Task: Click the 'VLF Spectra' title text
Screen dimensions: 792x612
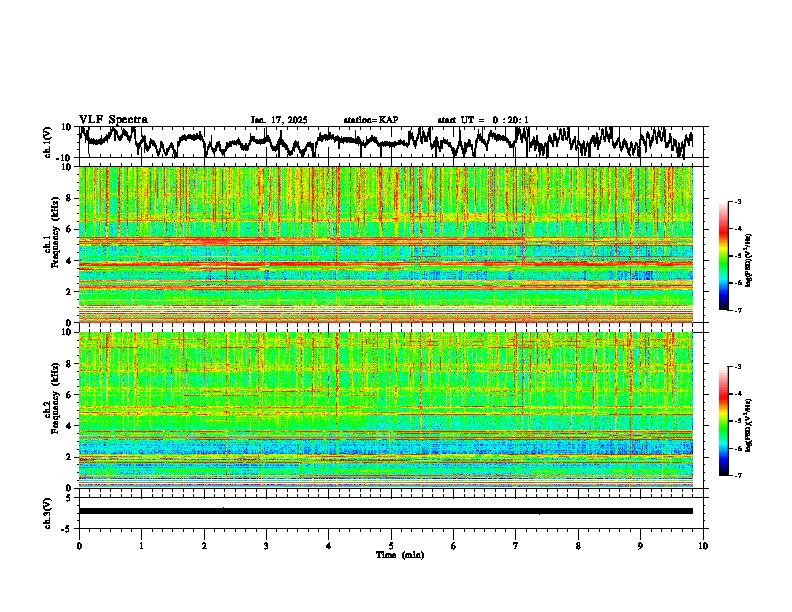Action: [113, 120]
